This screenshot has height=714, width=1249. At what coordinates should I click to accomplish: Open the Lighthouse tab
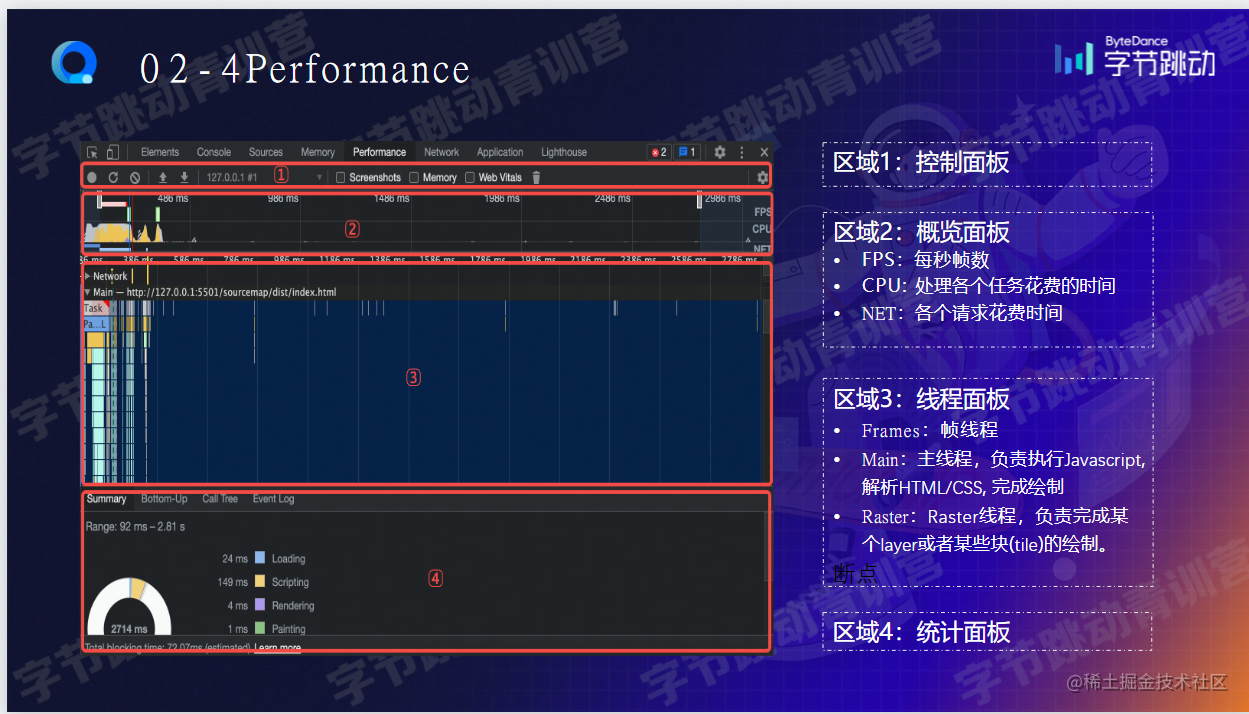pos(564,152)
